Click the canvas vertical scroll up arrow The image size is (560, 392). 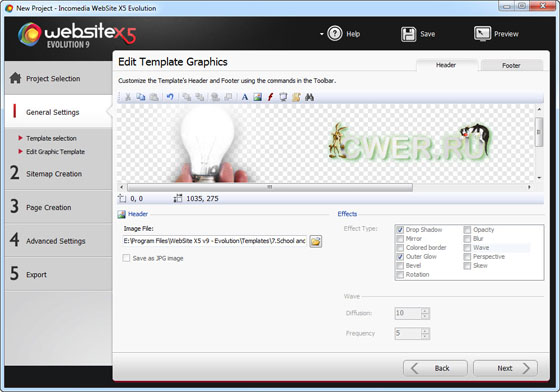pos(539,109)
